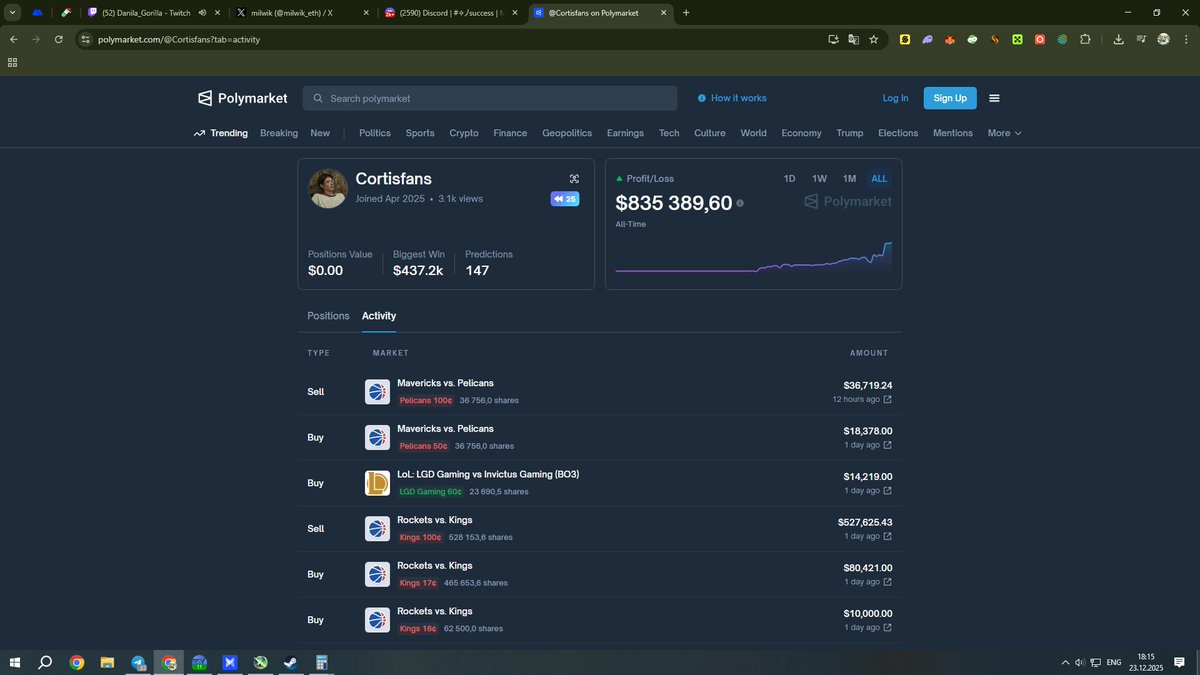Screen dimensions: 1200x675
Task: Click the yellow S extension icon
Action: [x=904, y=39]
